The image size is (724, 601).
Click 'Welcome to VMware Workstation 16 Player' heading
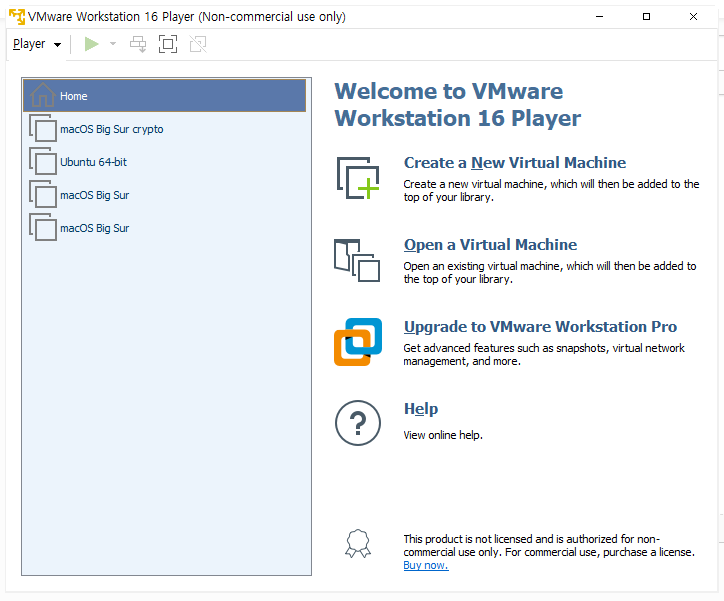click(x=458, y=105)
